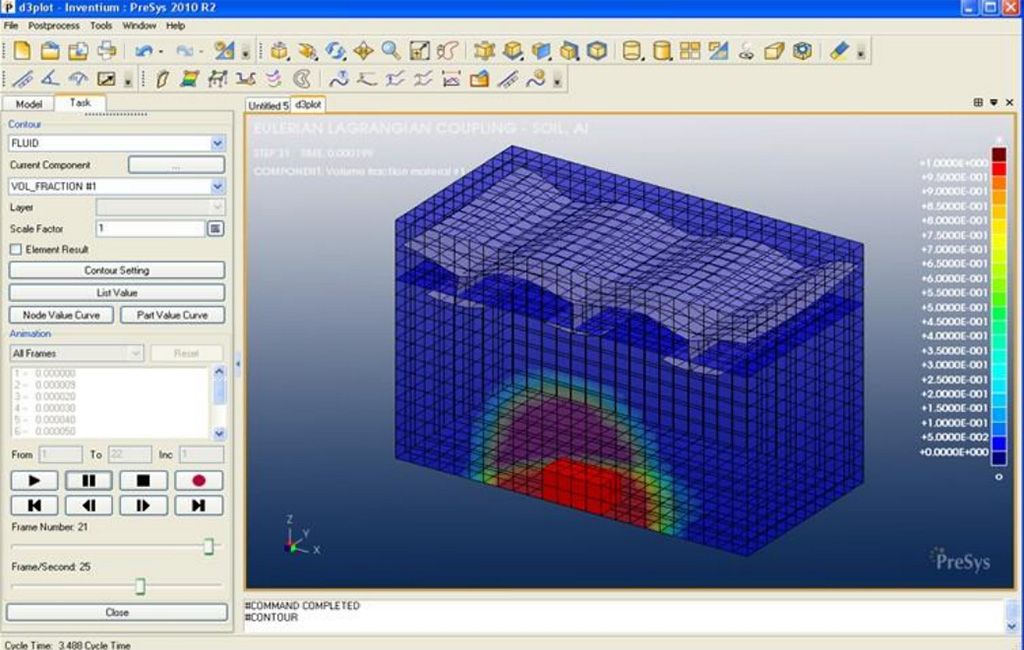Switch to the Untitled 5 document tab
1024x650 pixels.
tap(267, 105)
